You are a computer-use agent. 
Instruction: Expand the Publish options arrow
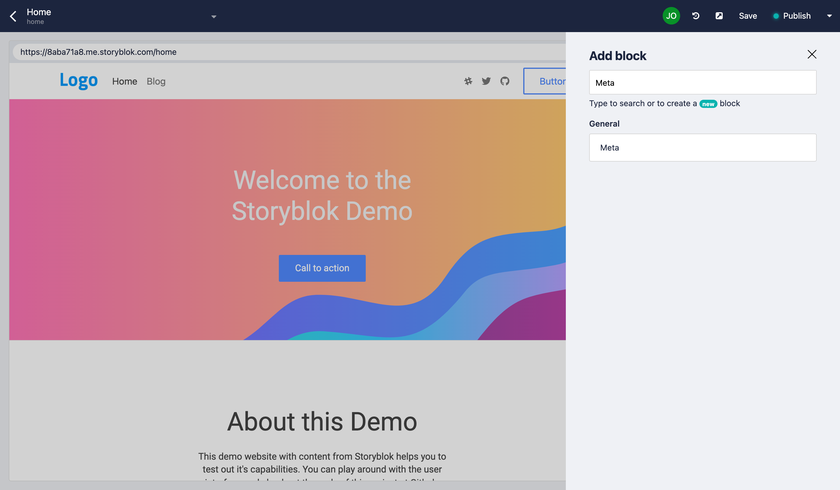pos(829,16)
